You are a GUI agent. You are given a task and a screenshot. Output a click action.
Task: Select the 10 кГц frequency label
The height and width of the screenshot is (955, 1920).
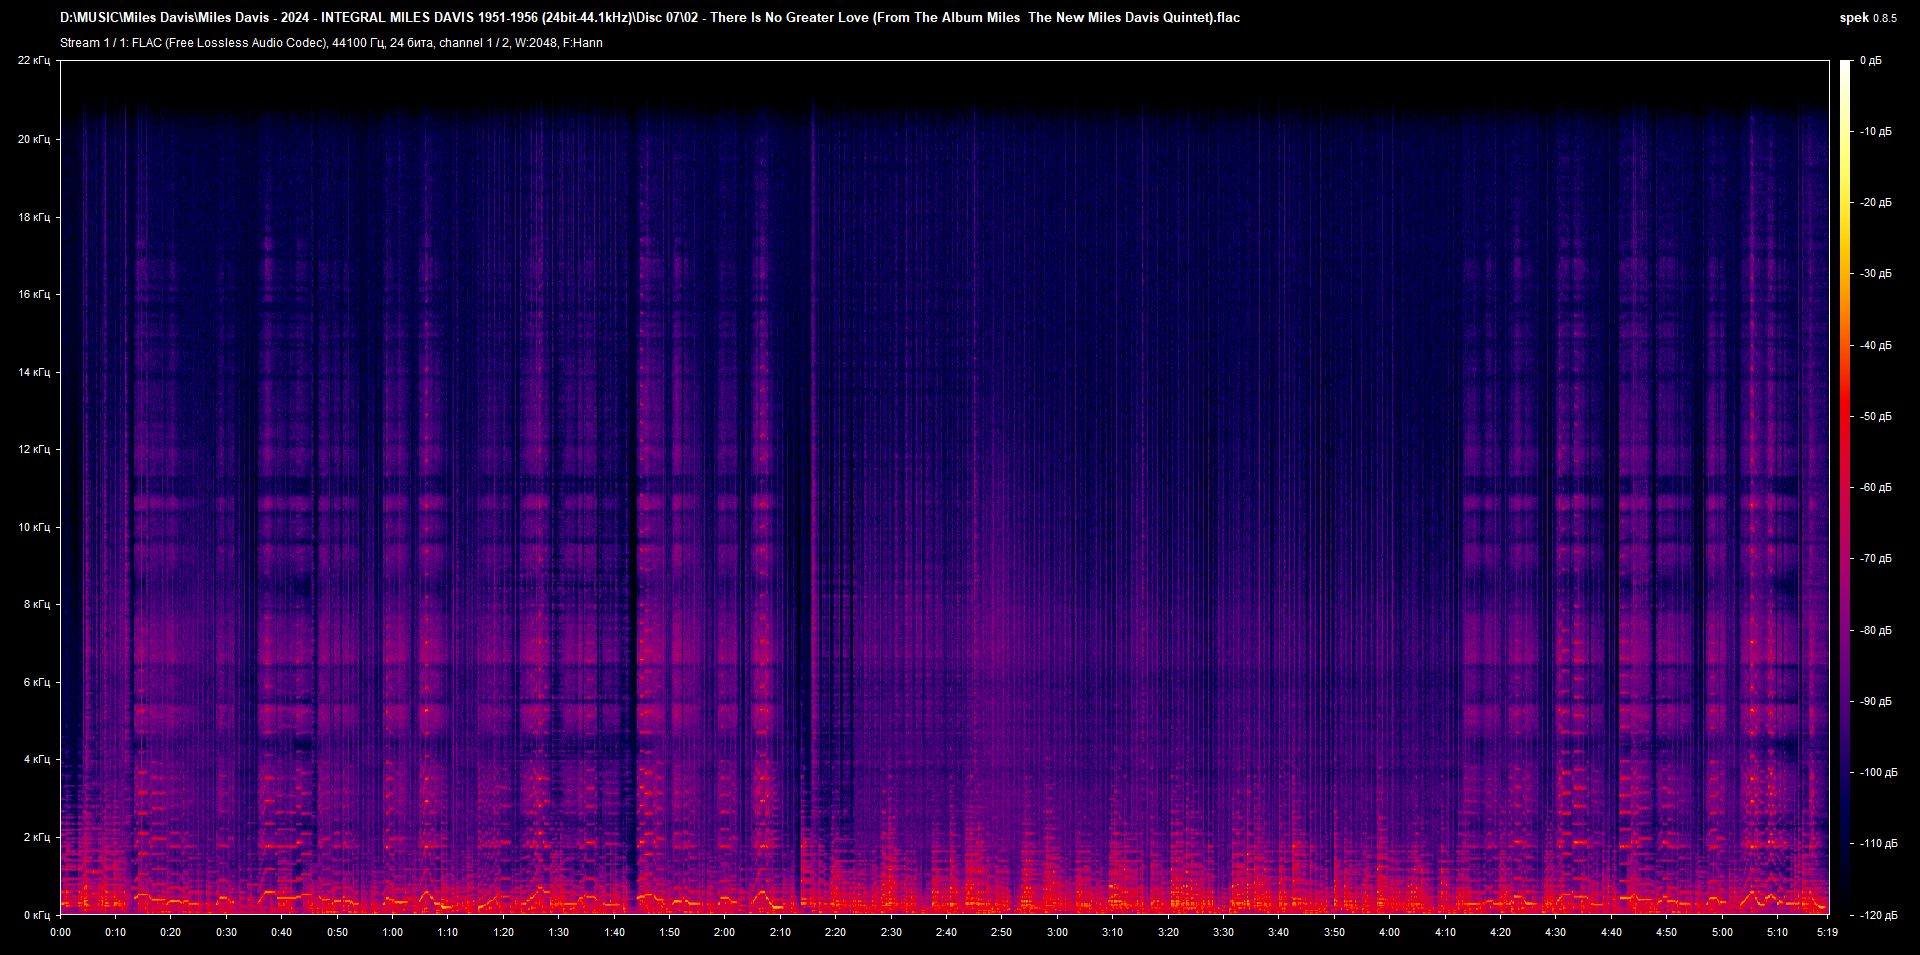[33, 527]
